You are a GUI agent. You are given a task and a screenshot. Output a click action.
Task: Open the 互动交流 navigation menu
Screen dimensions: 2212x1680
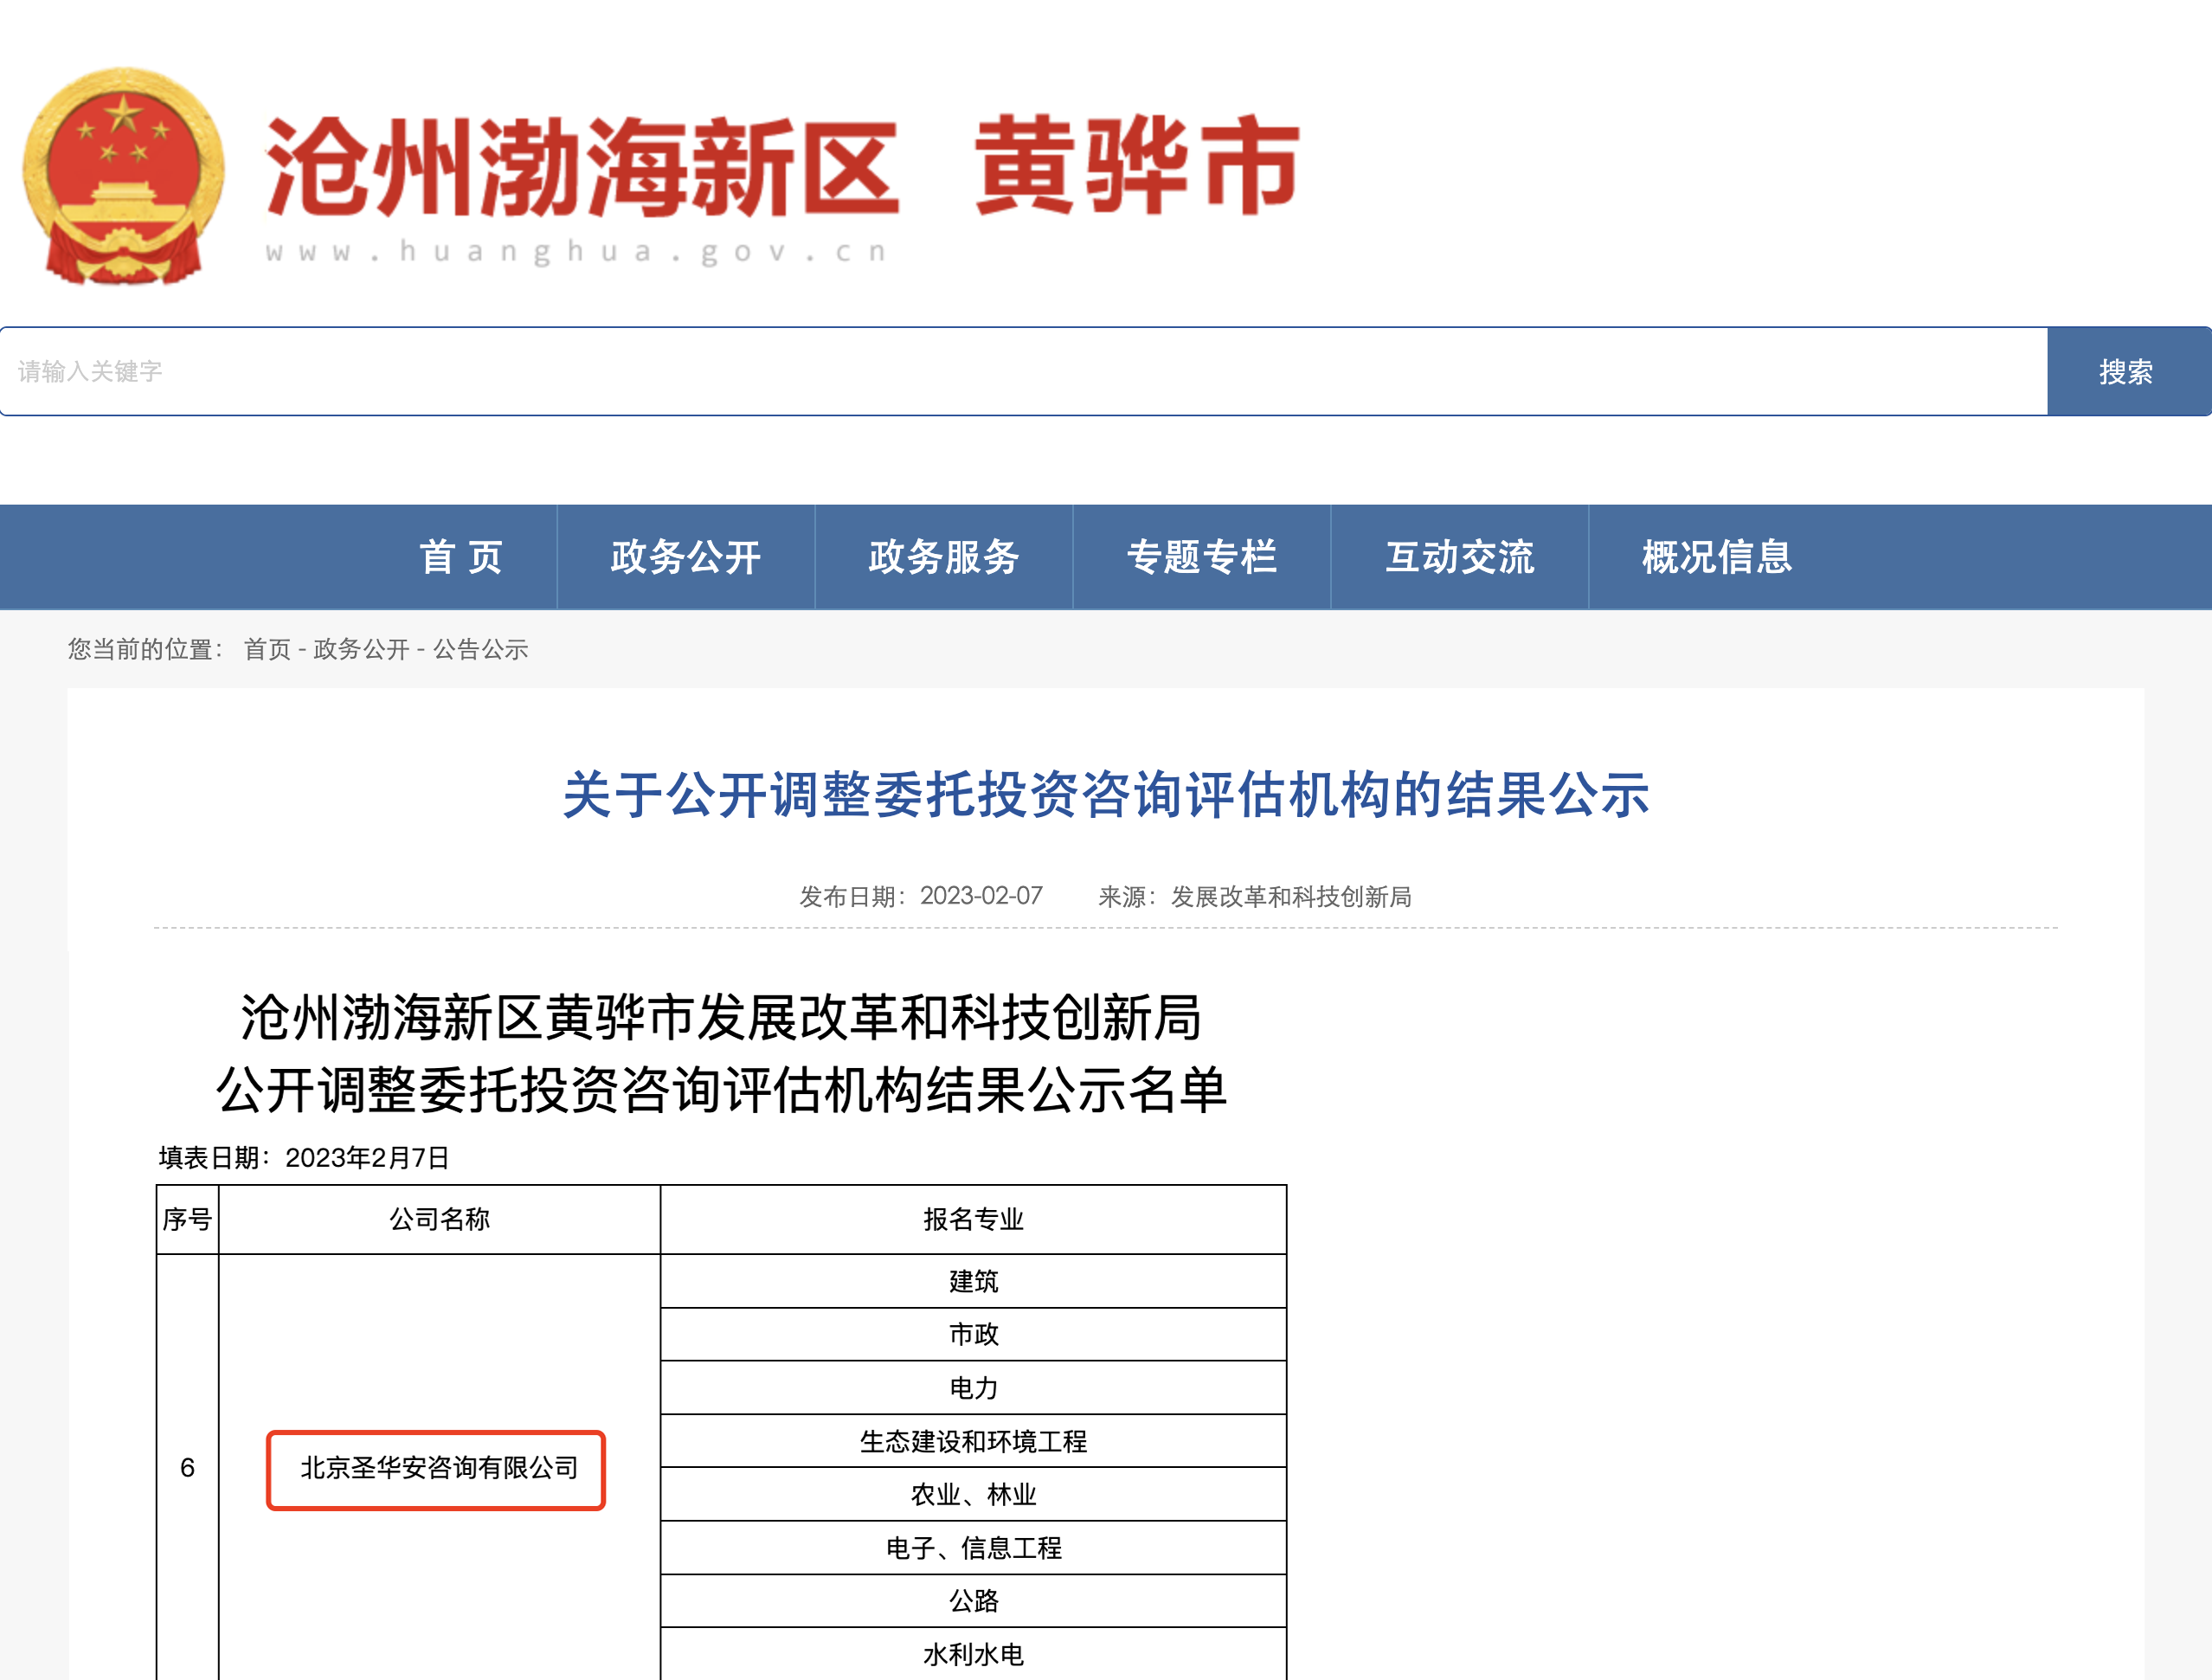point(1460,557)
